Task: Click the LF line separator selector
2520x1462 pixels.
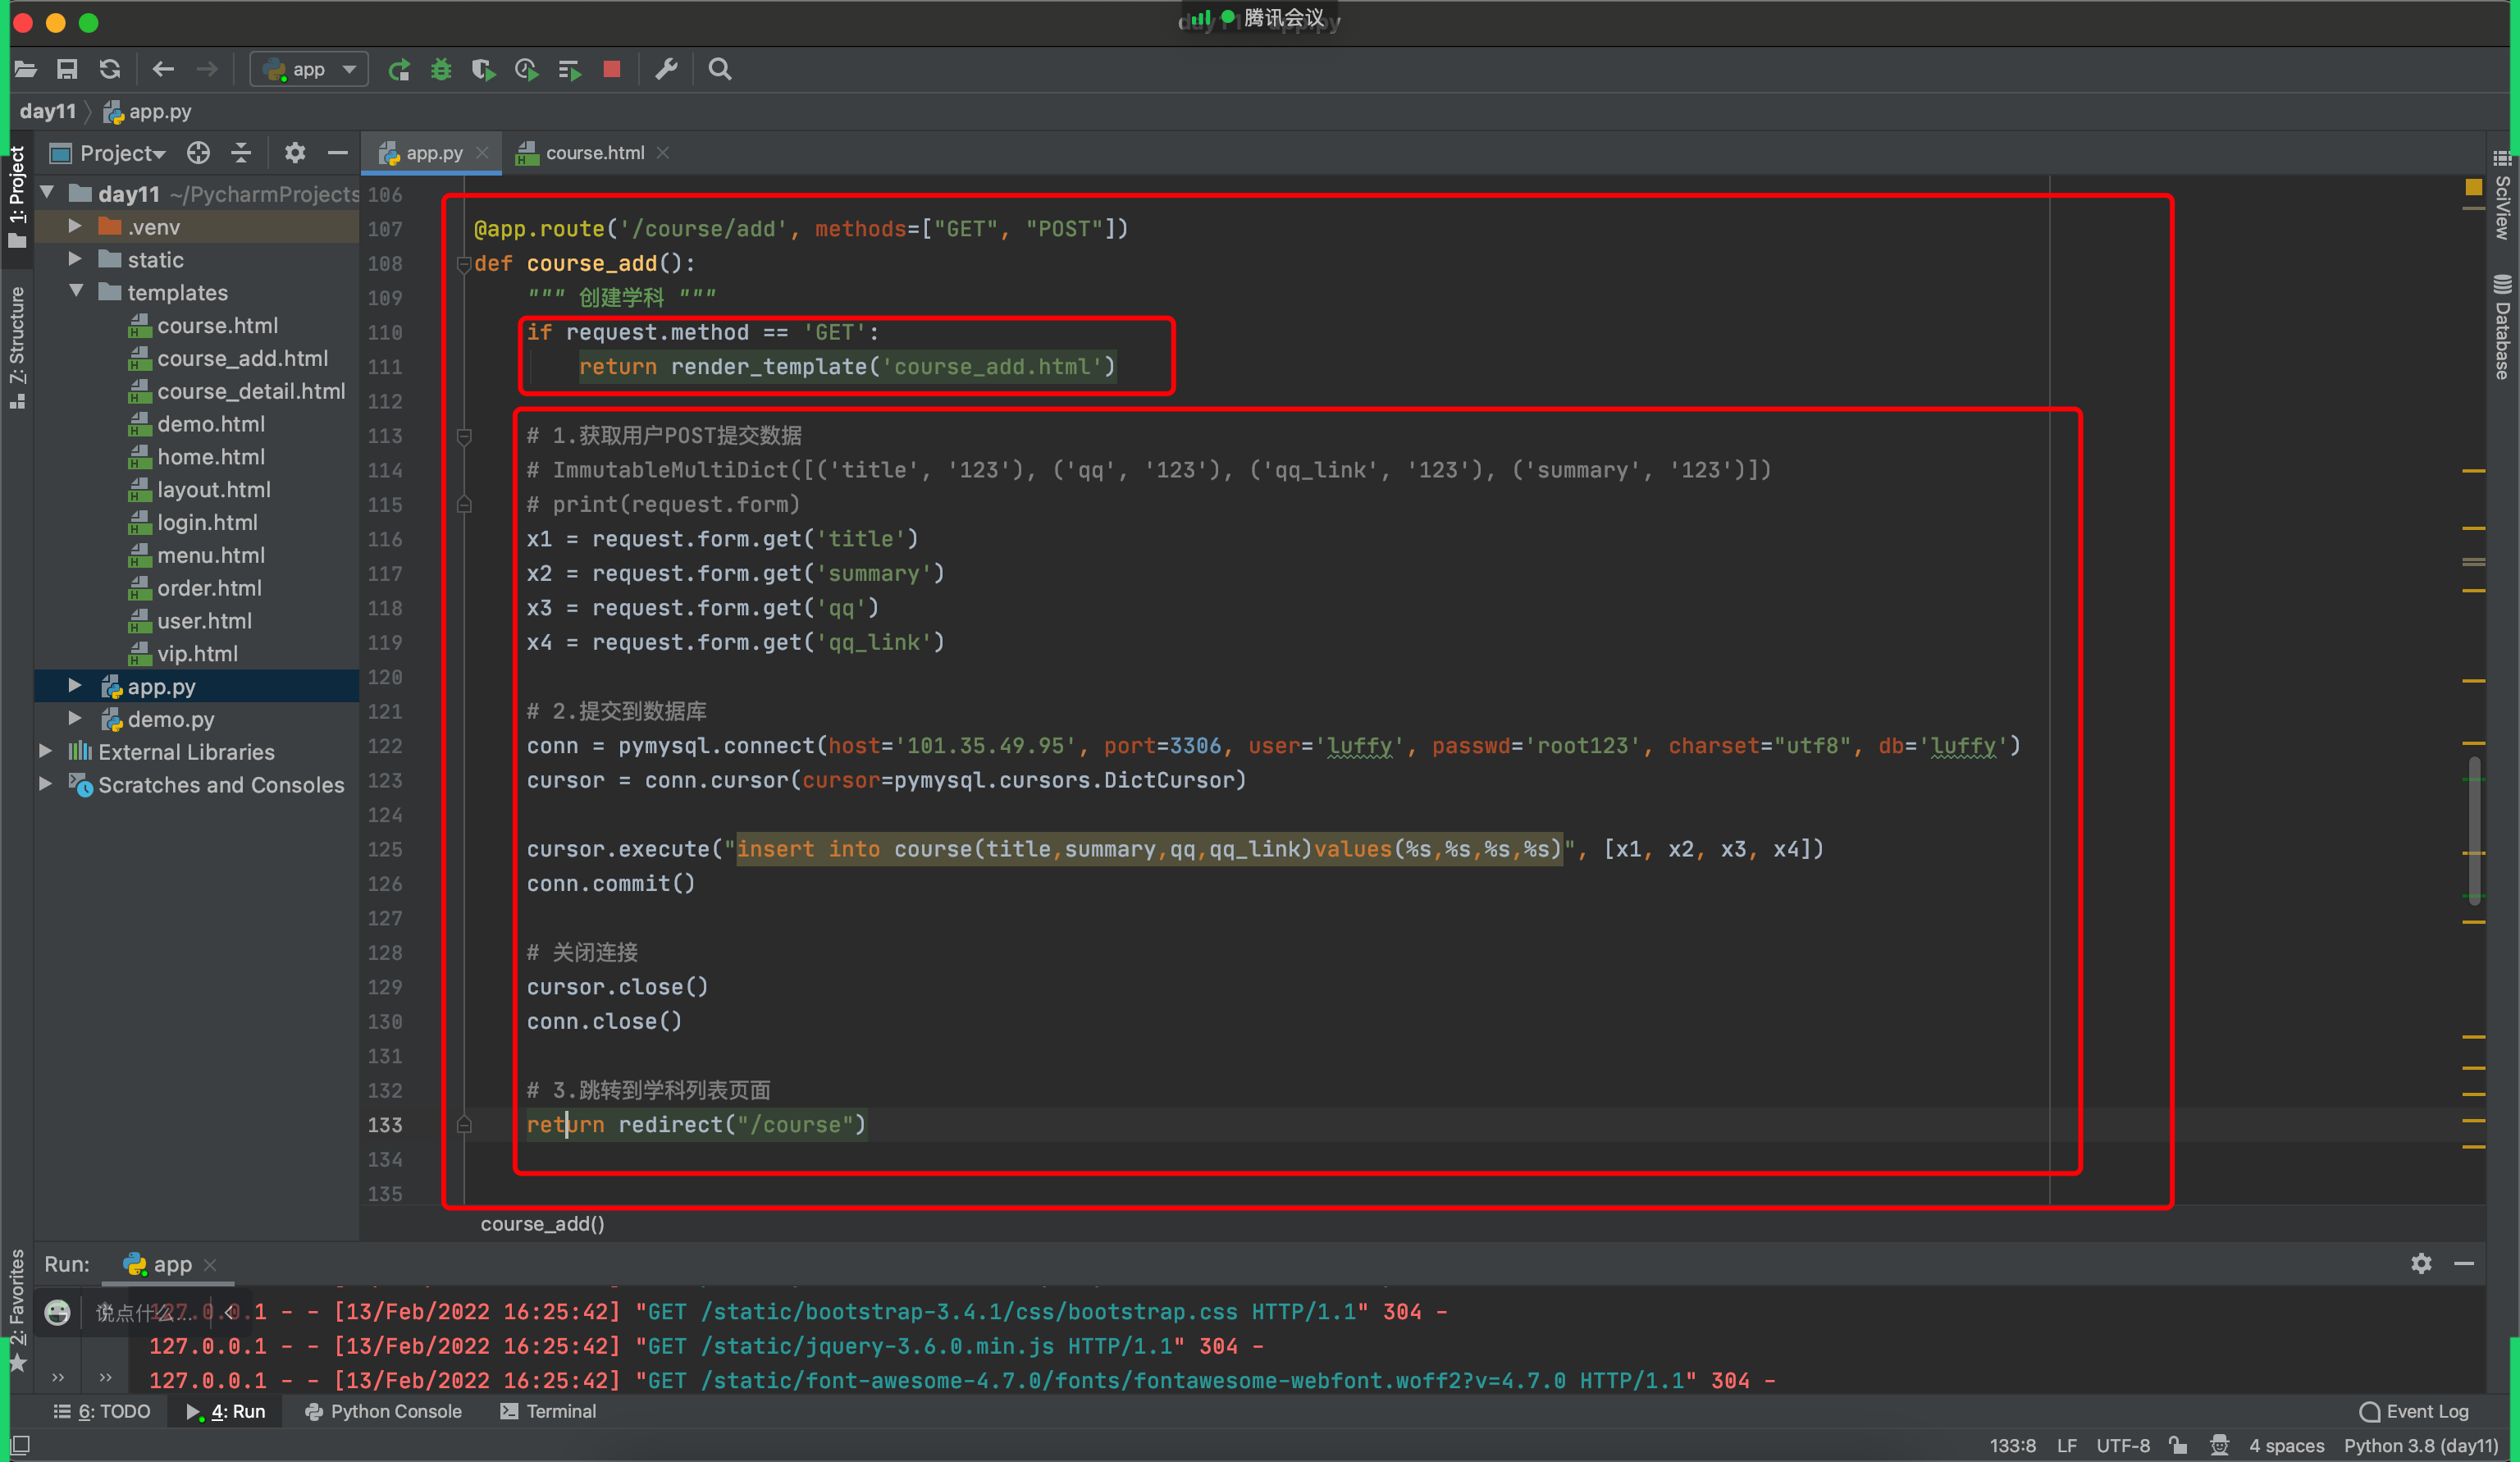Action: [2067, 1445]
